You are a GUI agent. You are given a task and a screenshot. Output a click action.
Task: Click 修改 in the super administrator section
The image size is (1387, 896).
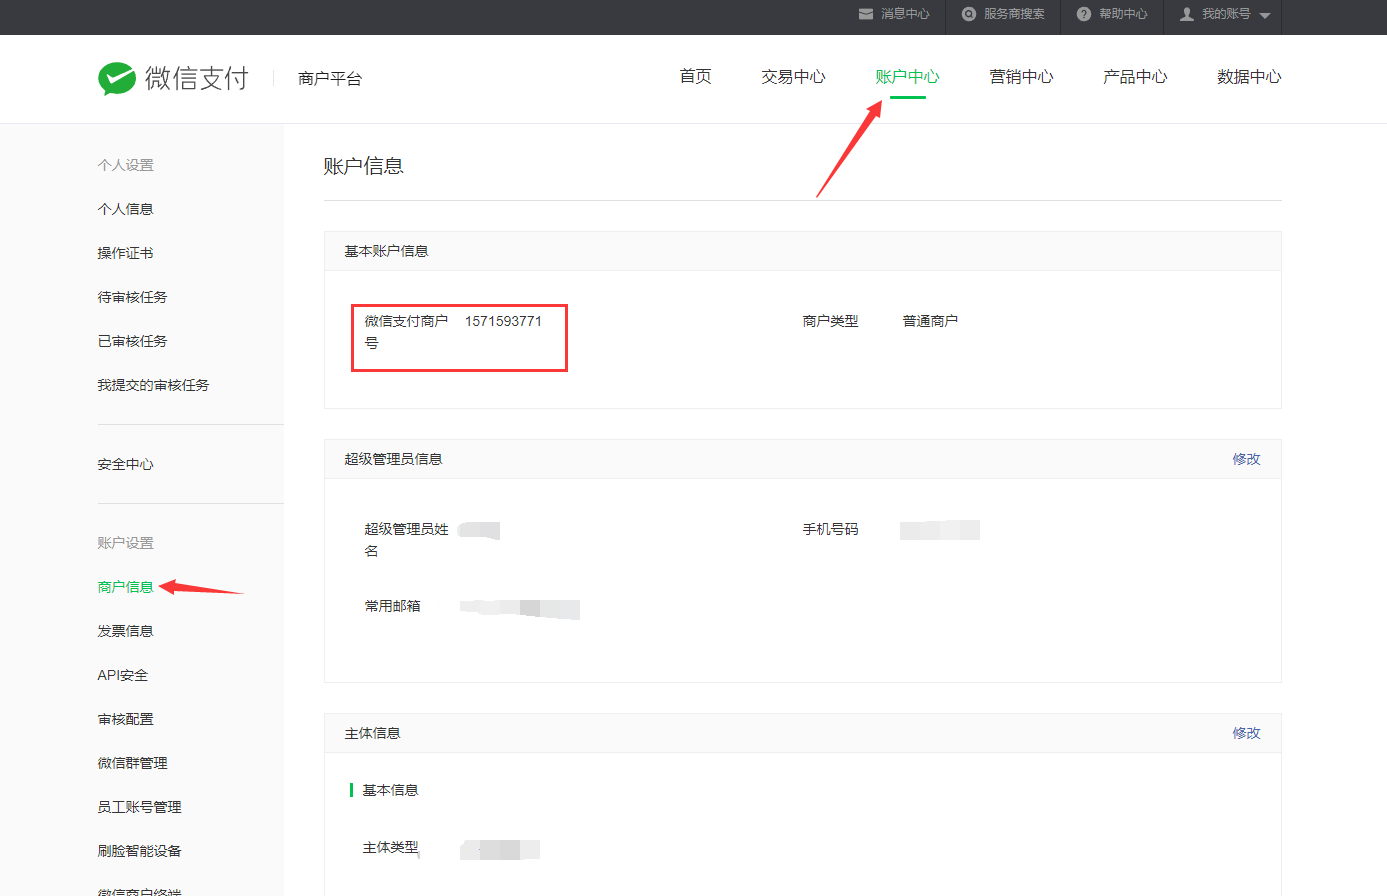click(1246, 459)
